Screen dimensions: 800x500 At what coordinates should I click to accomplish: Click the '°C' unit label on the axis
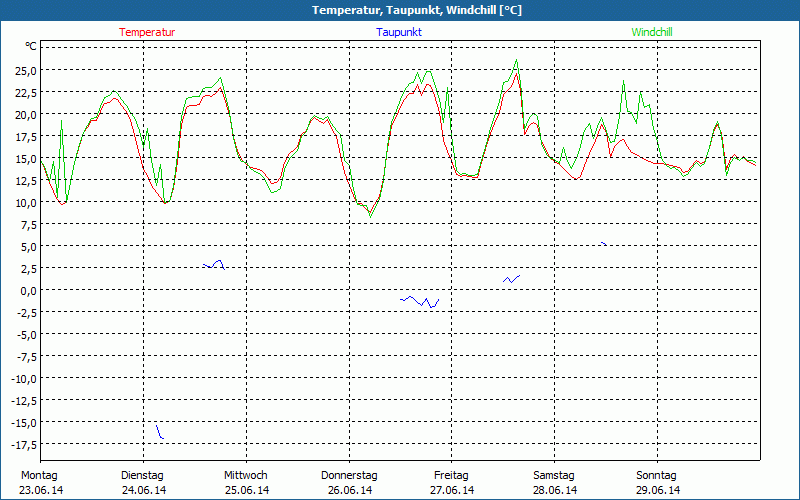pos(31,47)
